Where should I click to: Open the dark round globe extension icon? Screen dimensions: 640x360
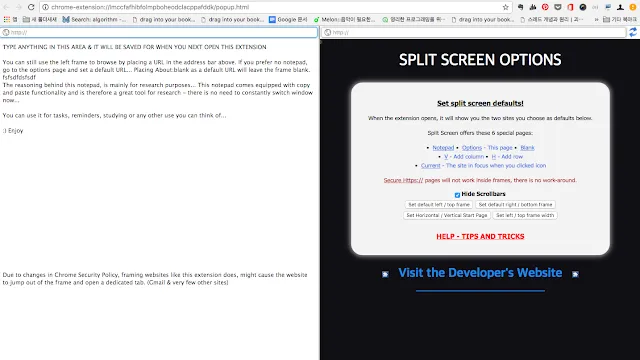(583, 7)
